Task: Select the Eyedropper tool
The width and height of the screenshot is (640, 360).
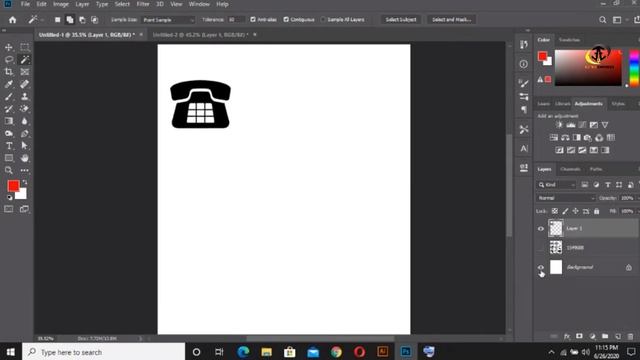Action: [9, 84]
